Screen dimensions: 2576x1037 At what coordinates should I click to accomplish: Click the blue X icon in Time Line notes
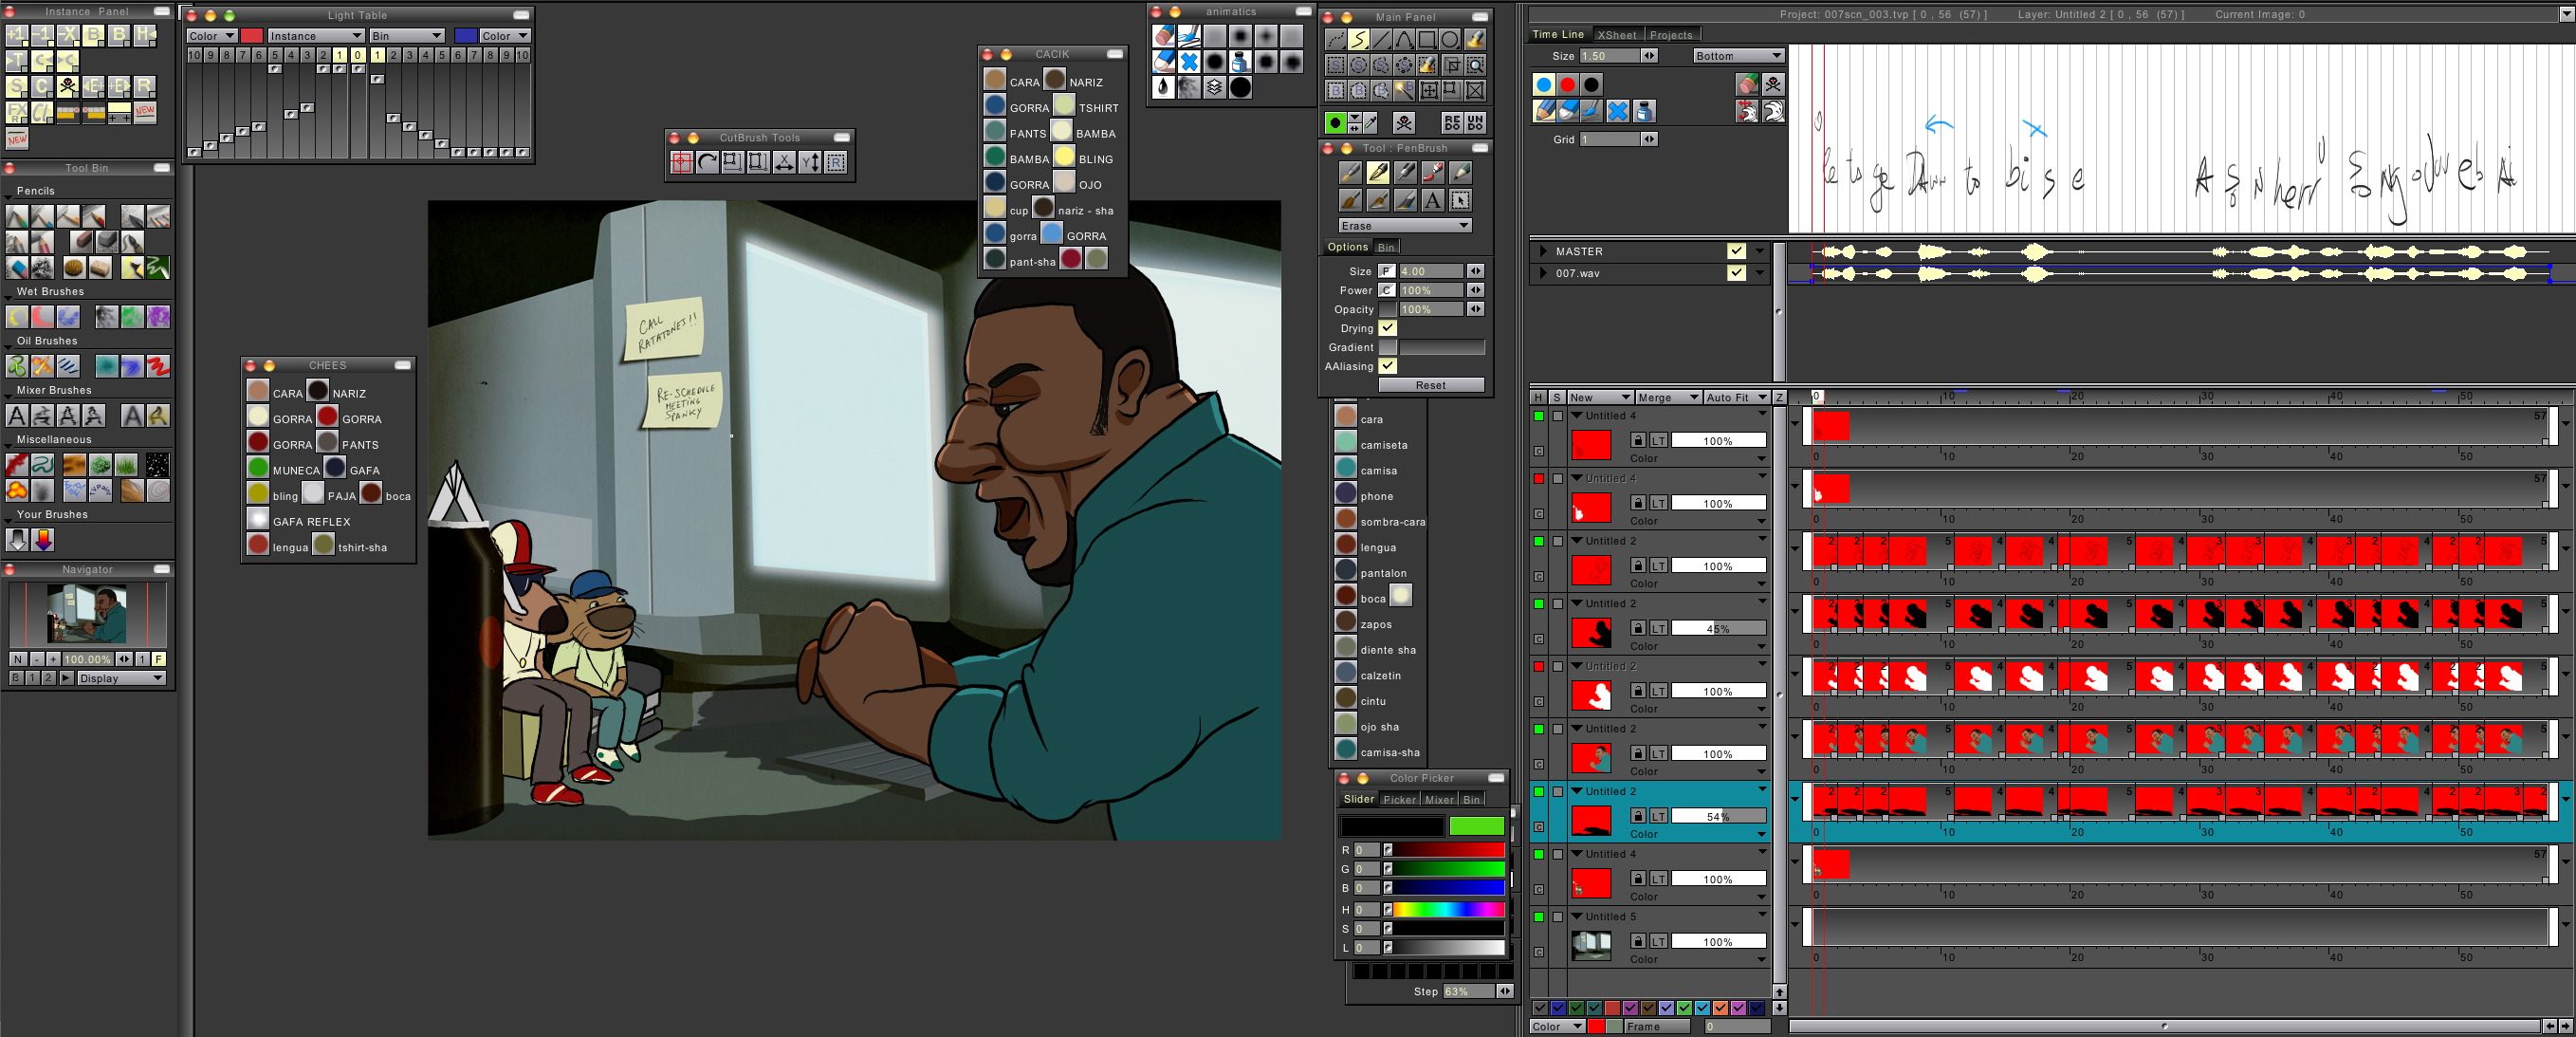[x=1617, y=111]
